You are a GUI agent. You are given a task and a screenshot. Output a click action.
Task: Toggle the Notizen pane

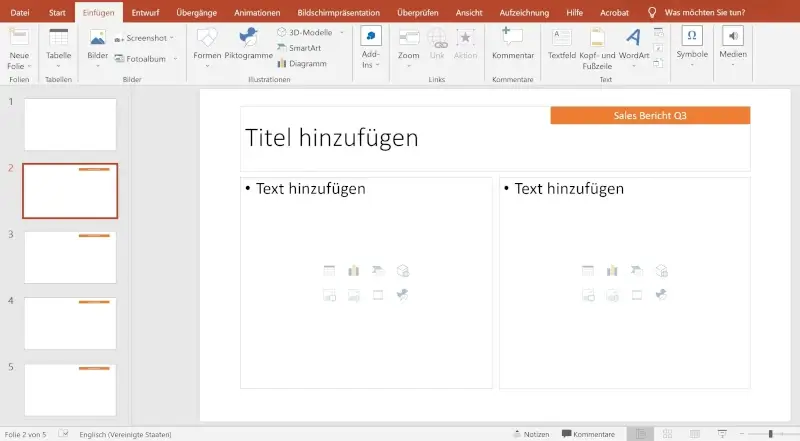(x=531, y=434)
